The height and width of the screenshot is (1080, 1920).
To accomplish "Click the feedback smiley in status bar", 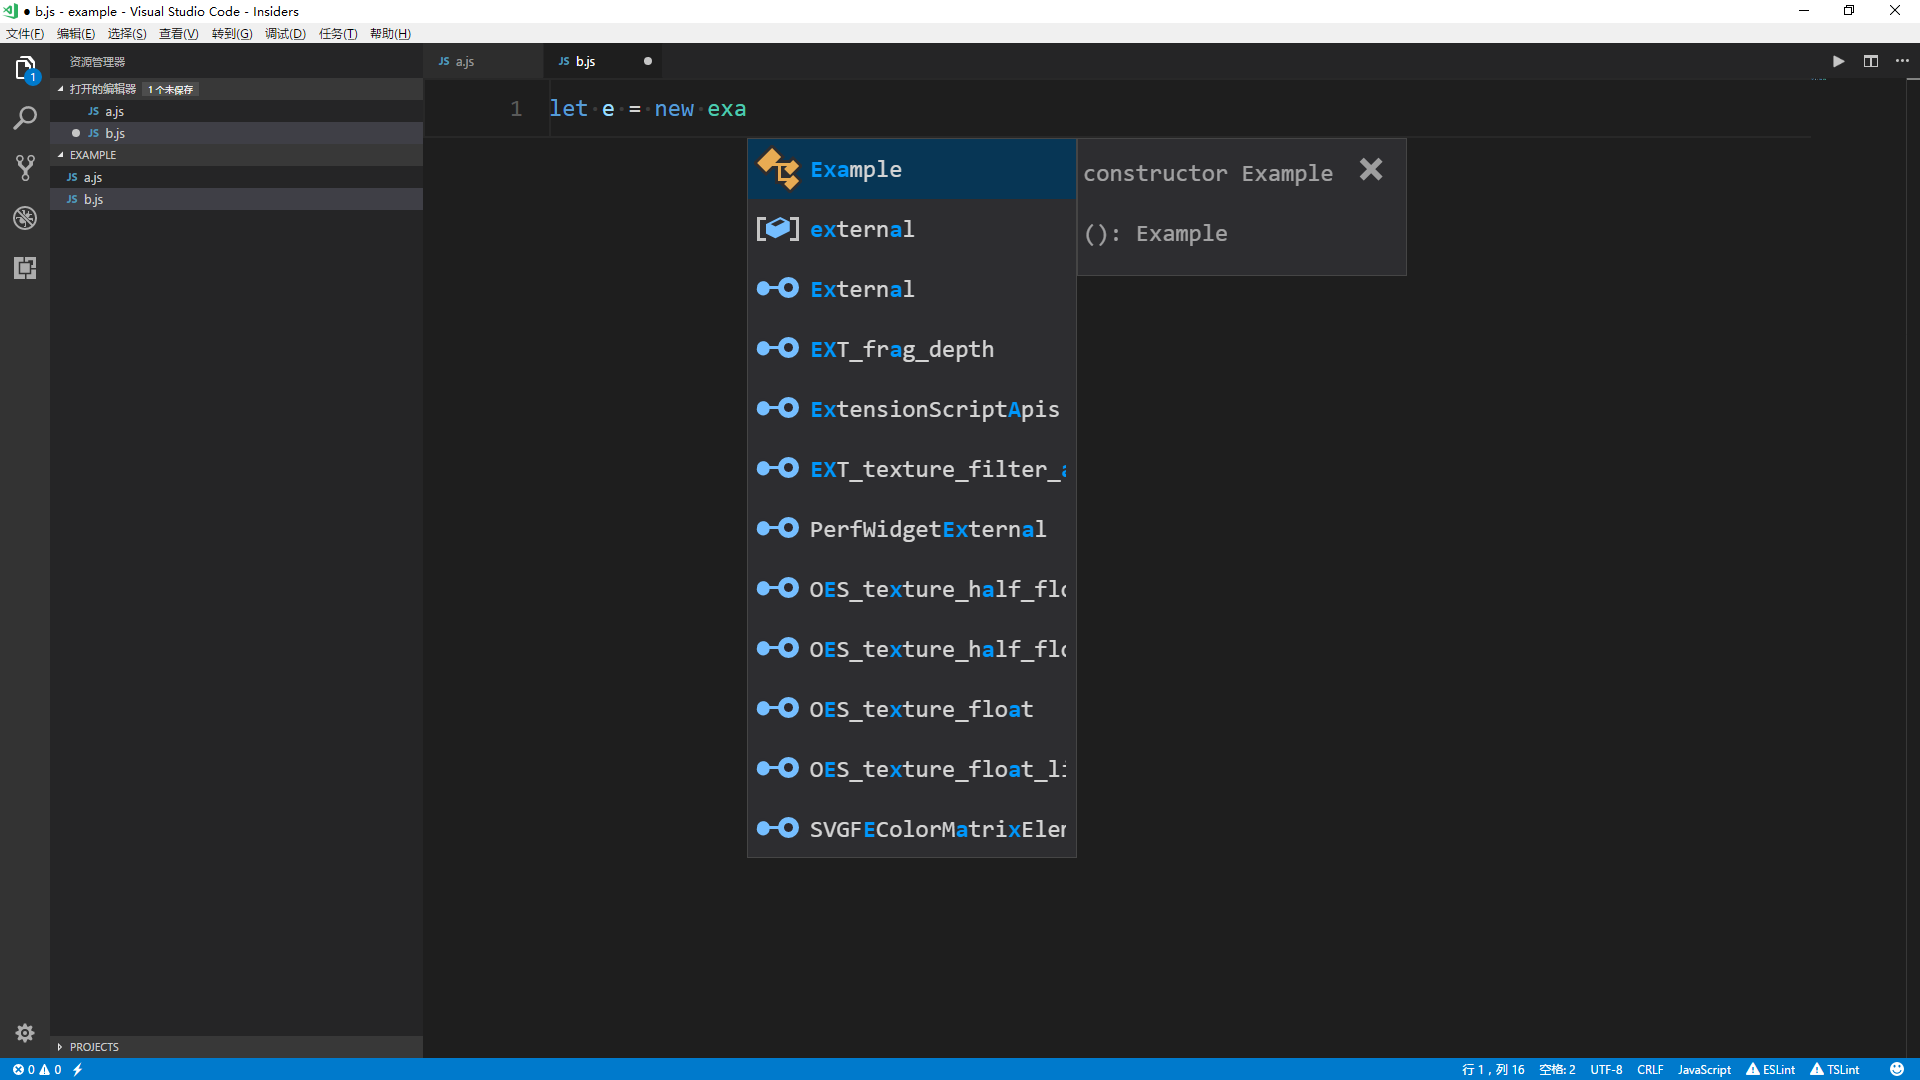I will coord(1896,1069).
